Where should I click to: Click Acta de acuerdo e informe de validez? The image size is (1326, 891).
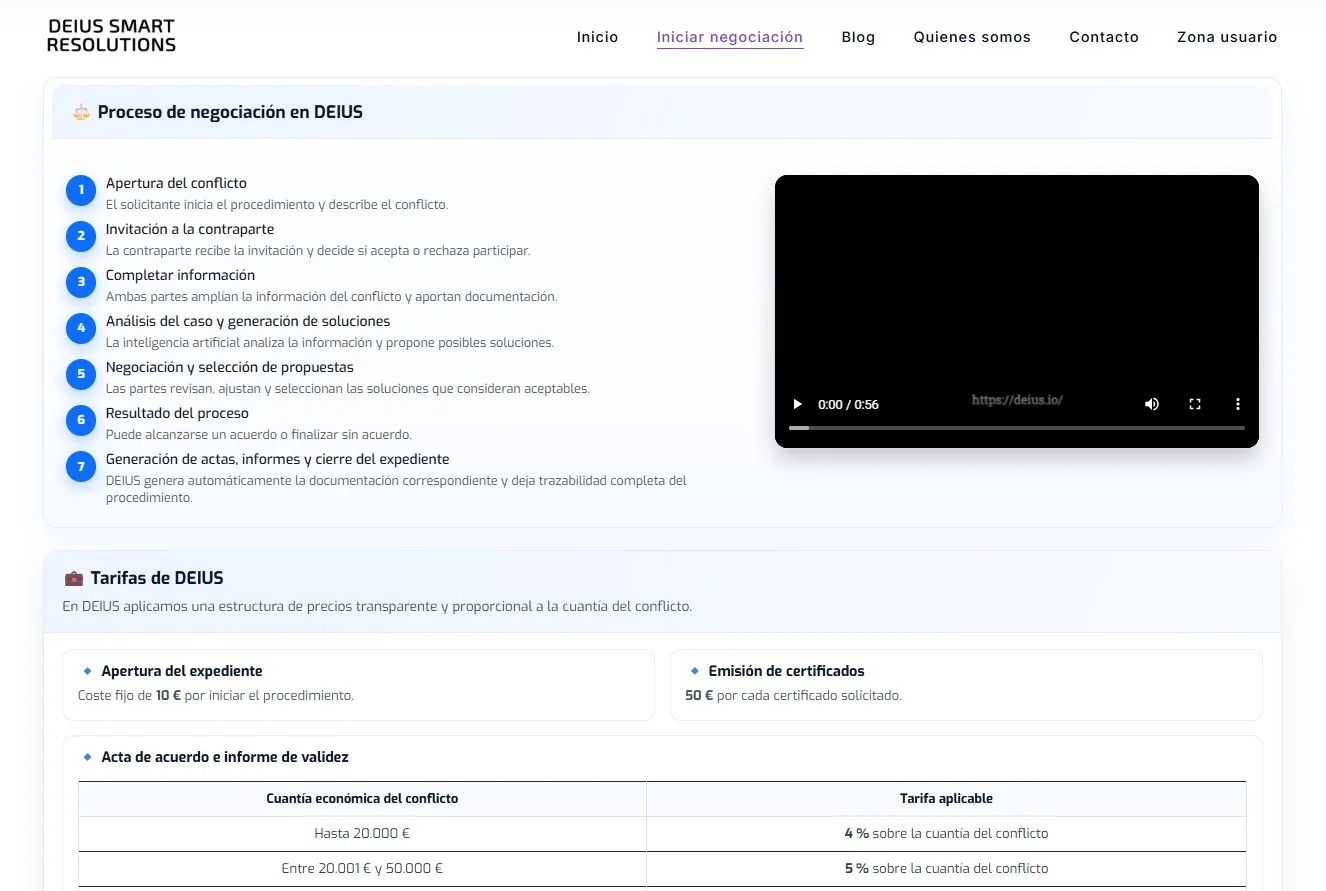click(x=225, y=757)
